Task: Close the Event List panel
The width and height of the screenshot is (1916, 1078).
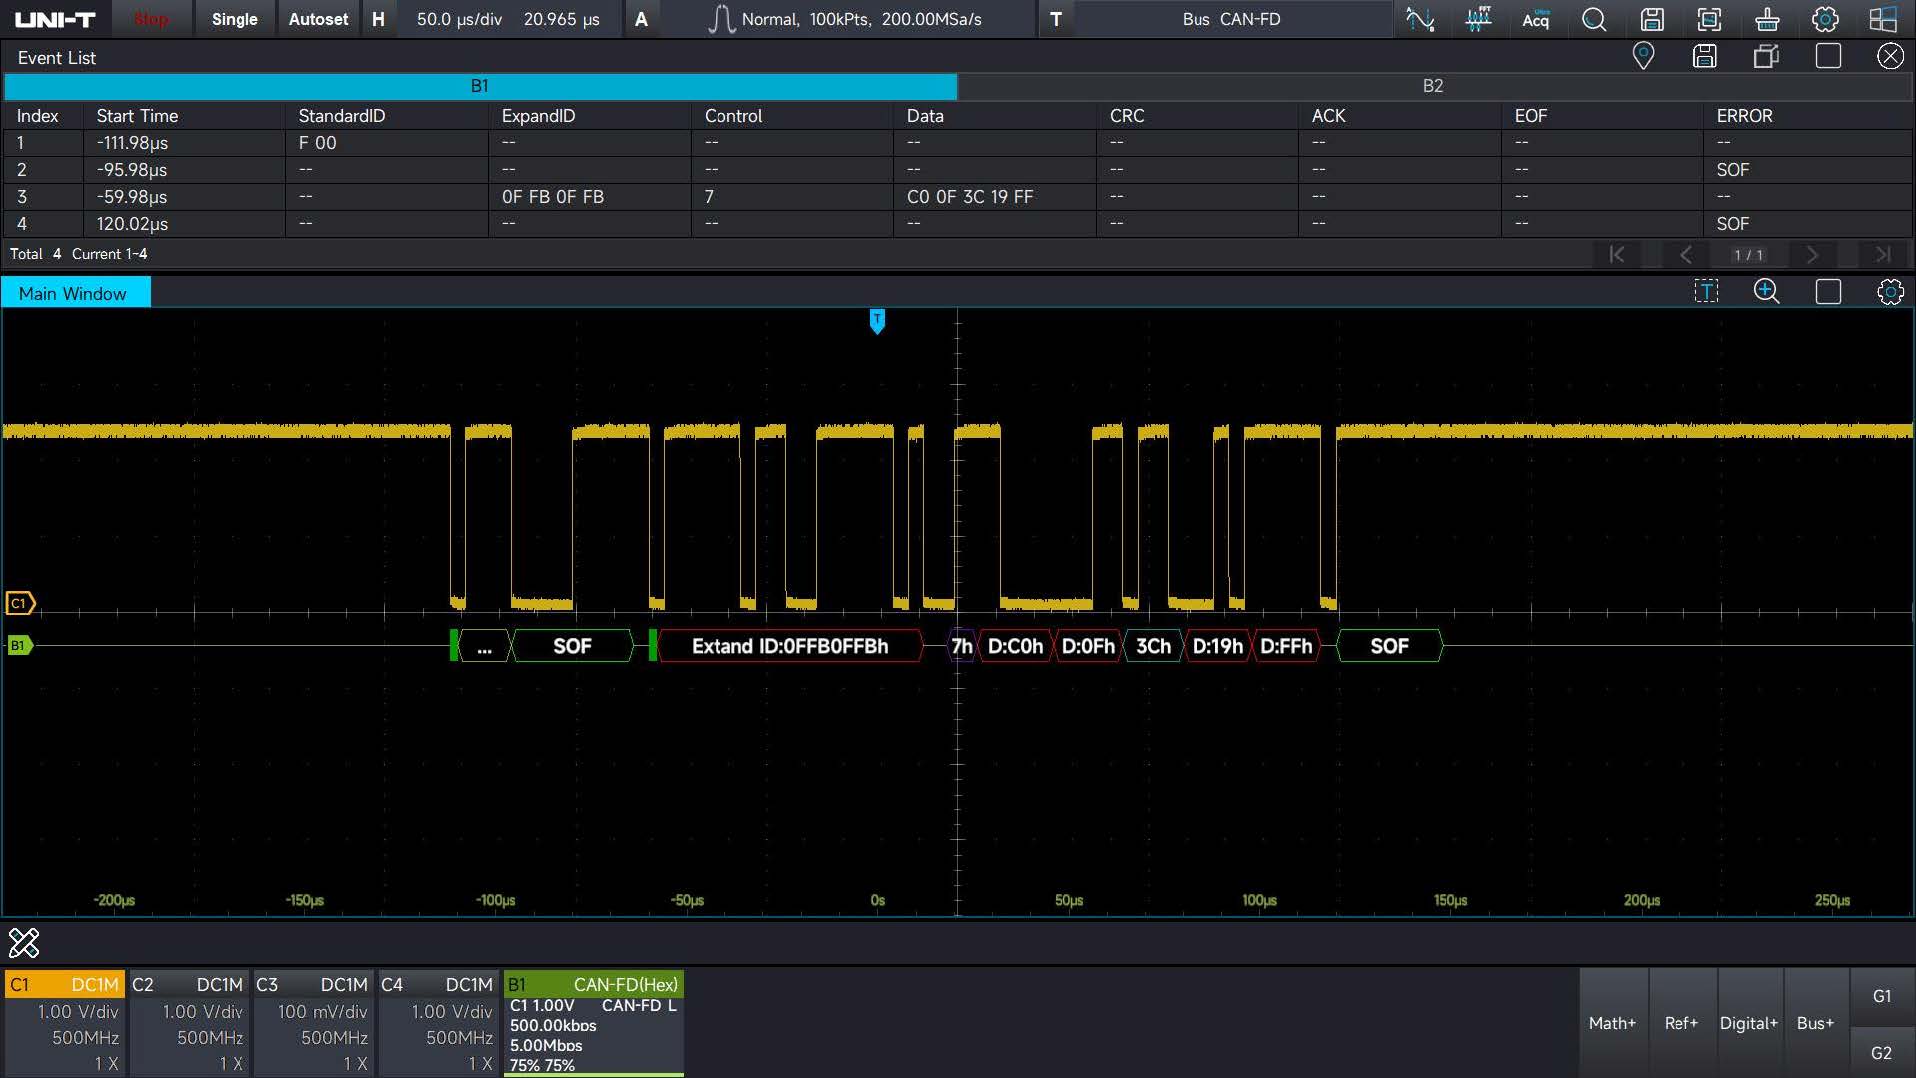Action: tap(1889, 56)
